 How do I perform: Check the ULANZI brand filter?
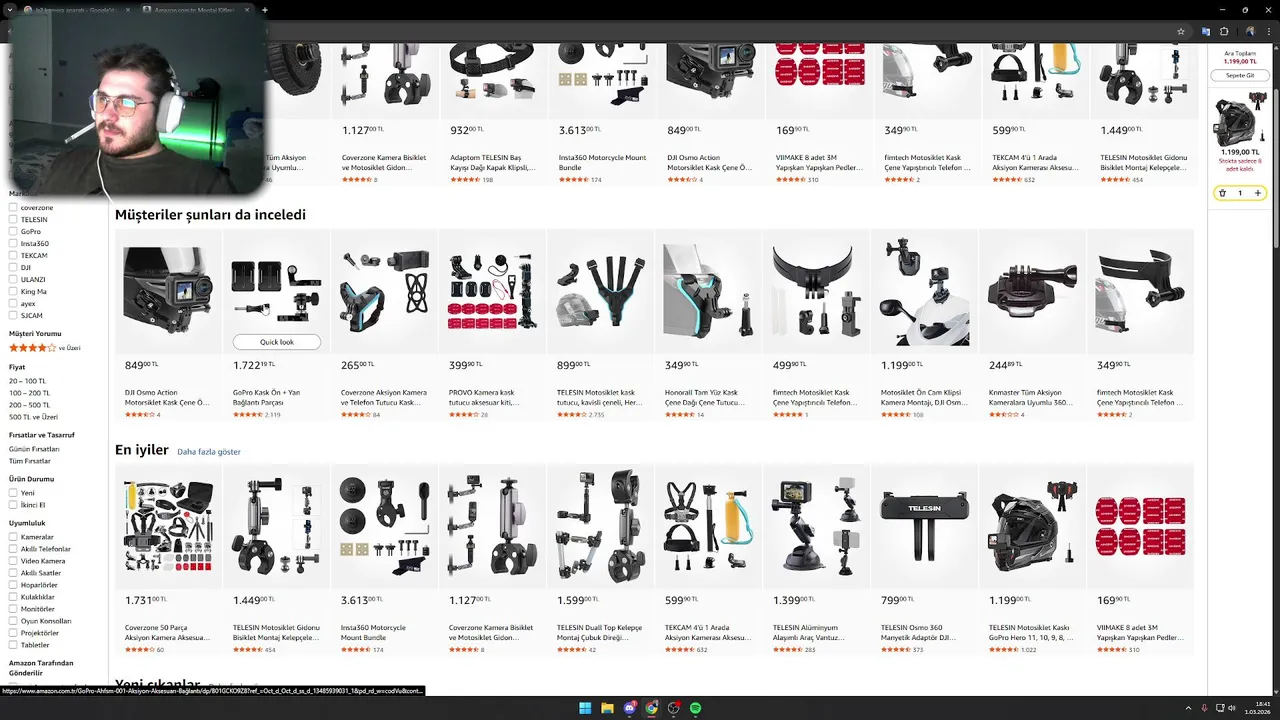click(x=13, y=280)
